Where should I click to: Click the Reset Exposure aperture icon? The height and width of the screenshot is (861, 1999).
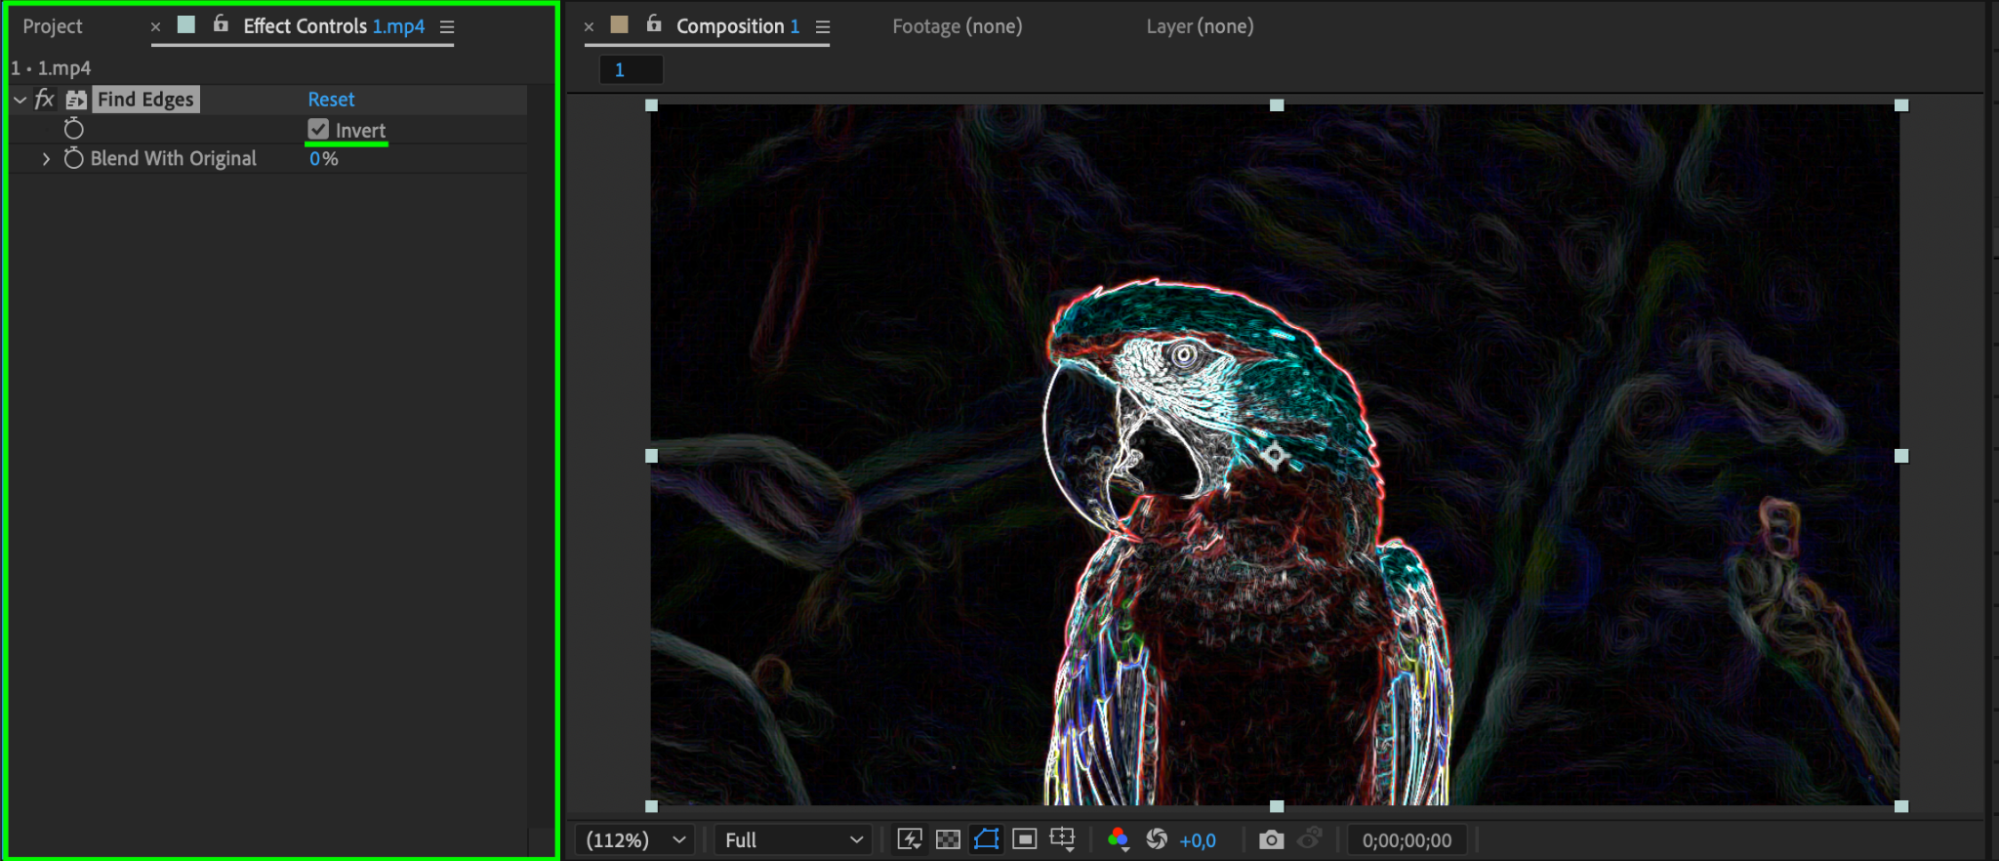point(1157,840)
